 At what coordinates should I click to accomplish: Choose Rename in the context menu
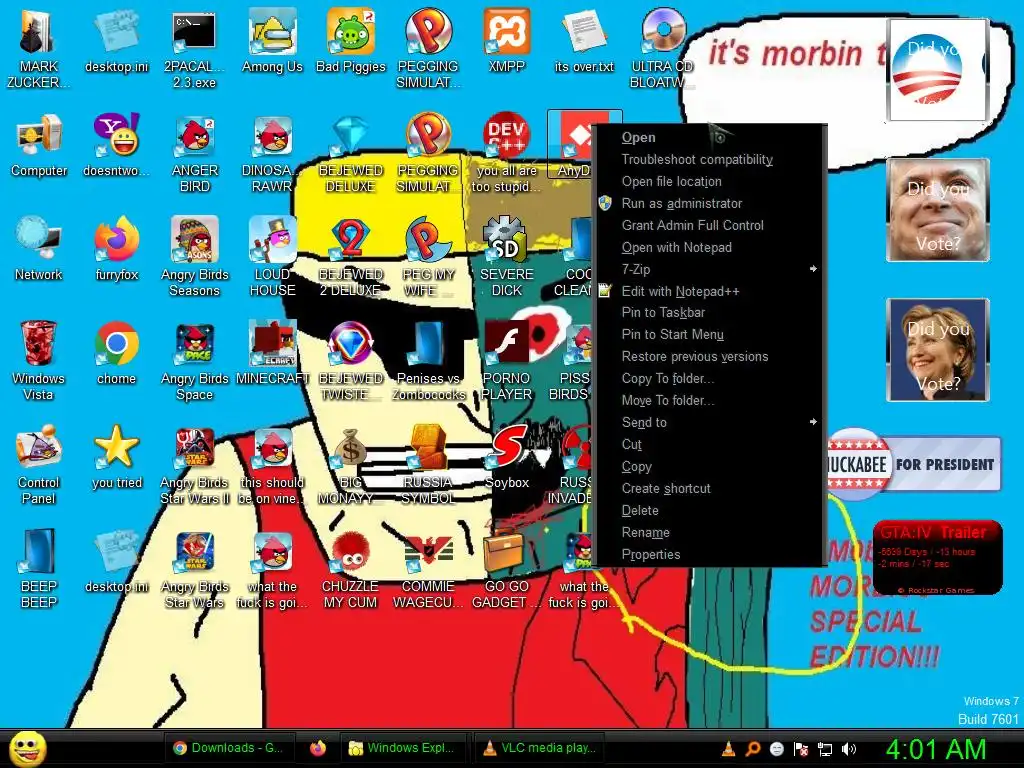709,532
